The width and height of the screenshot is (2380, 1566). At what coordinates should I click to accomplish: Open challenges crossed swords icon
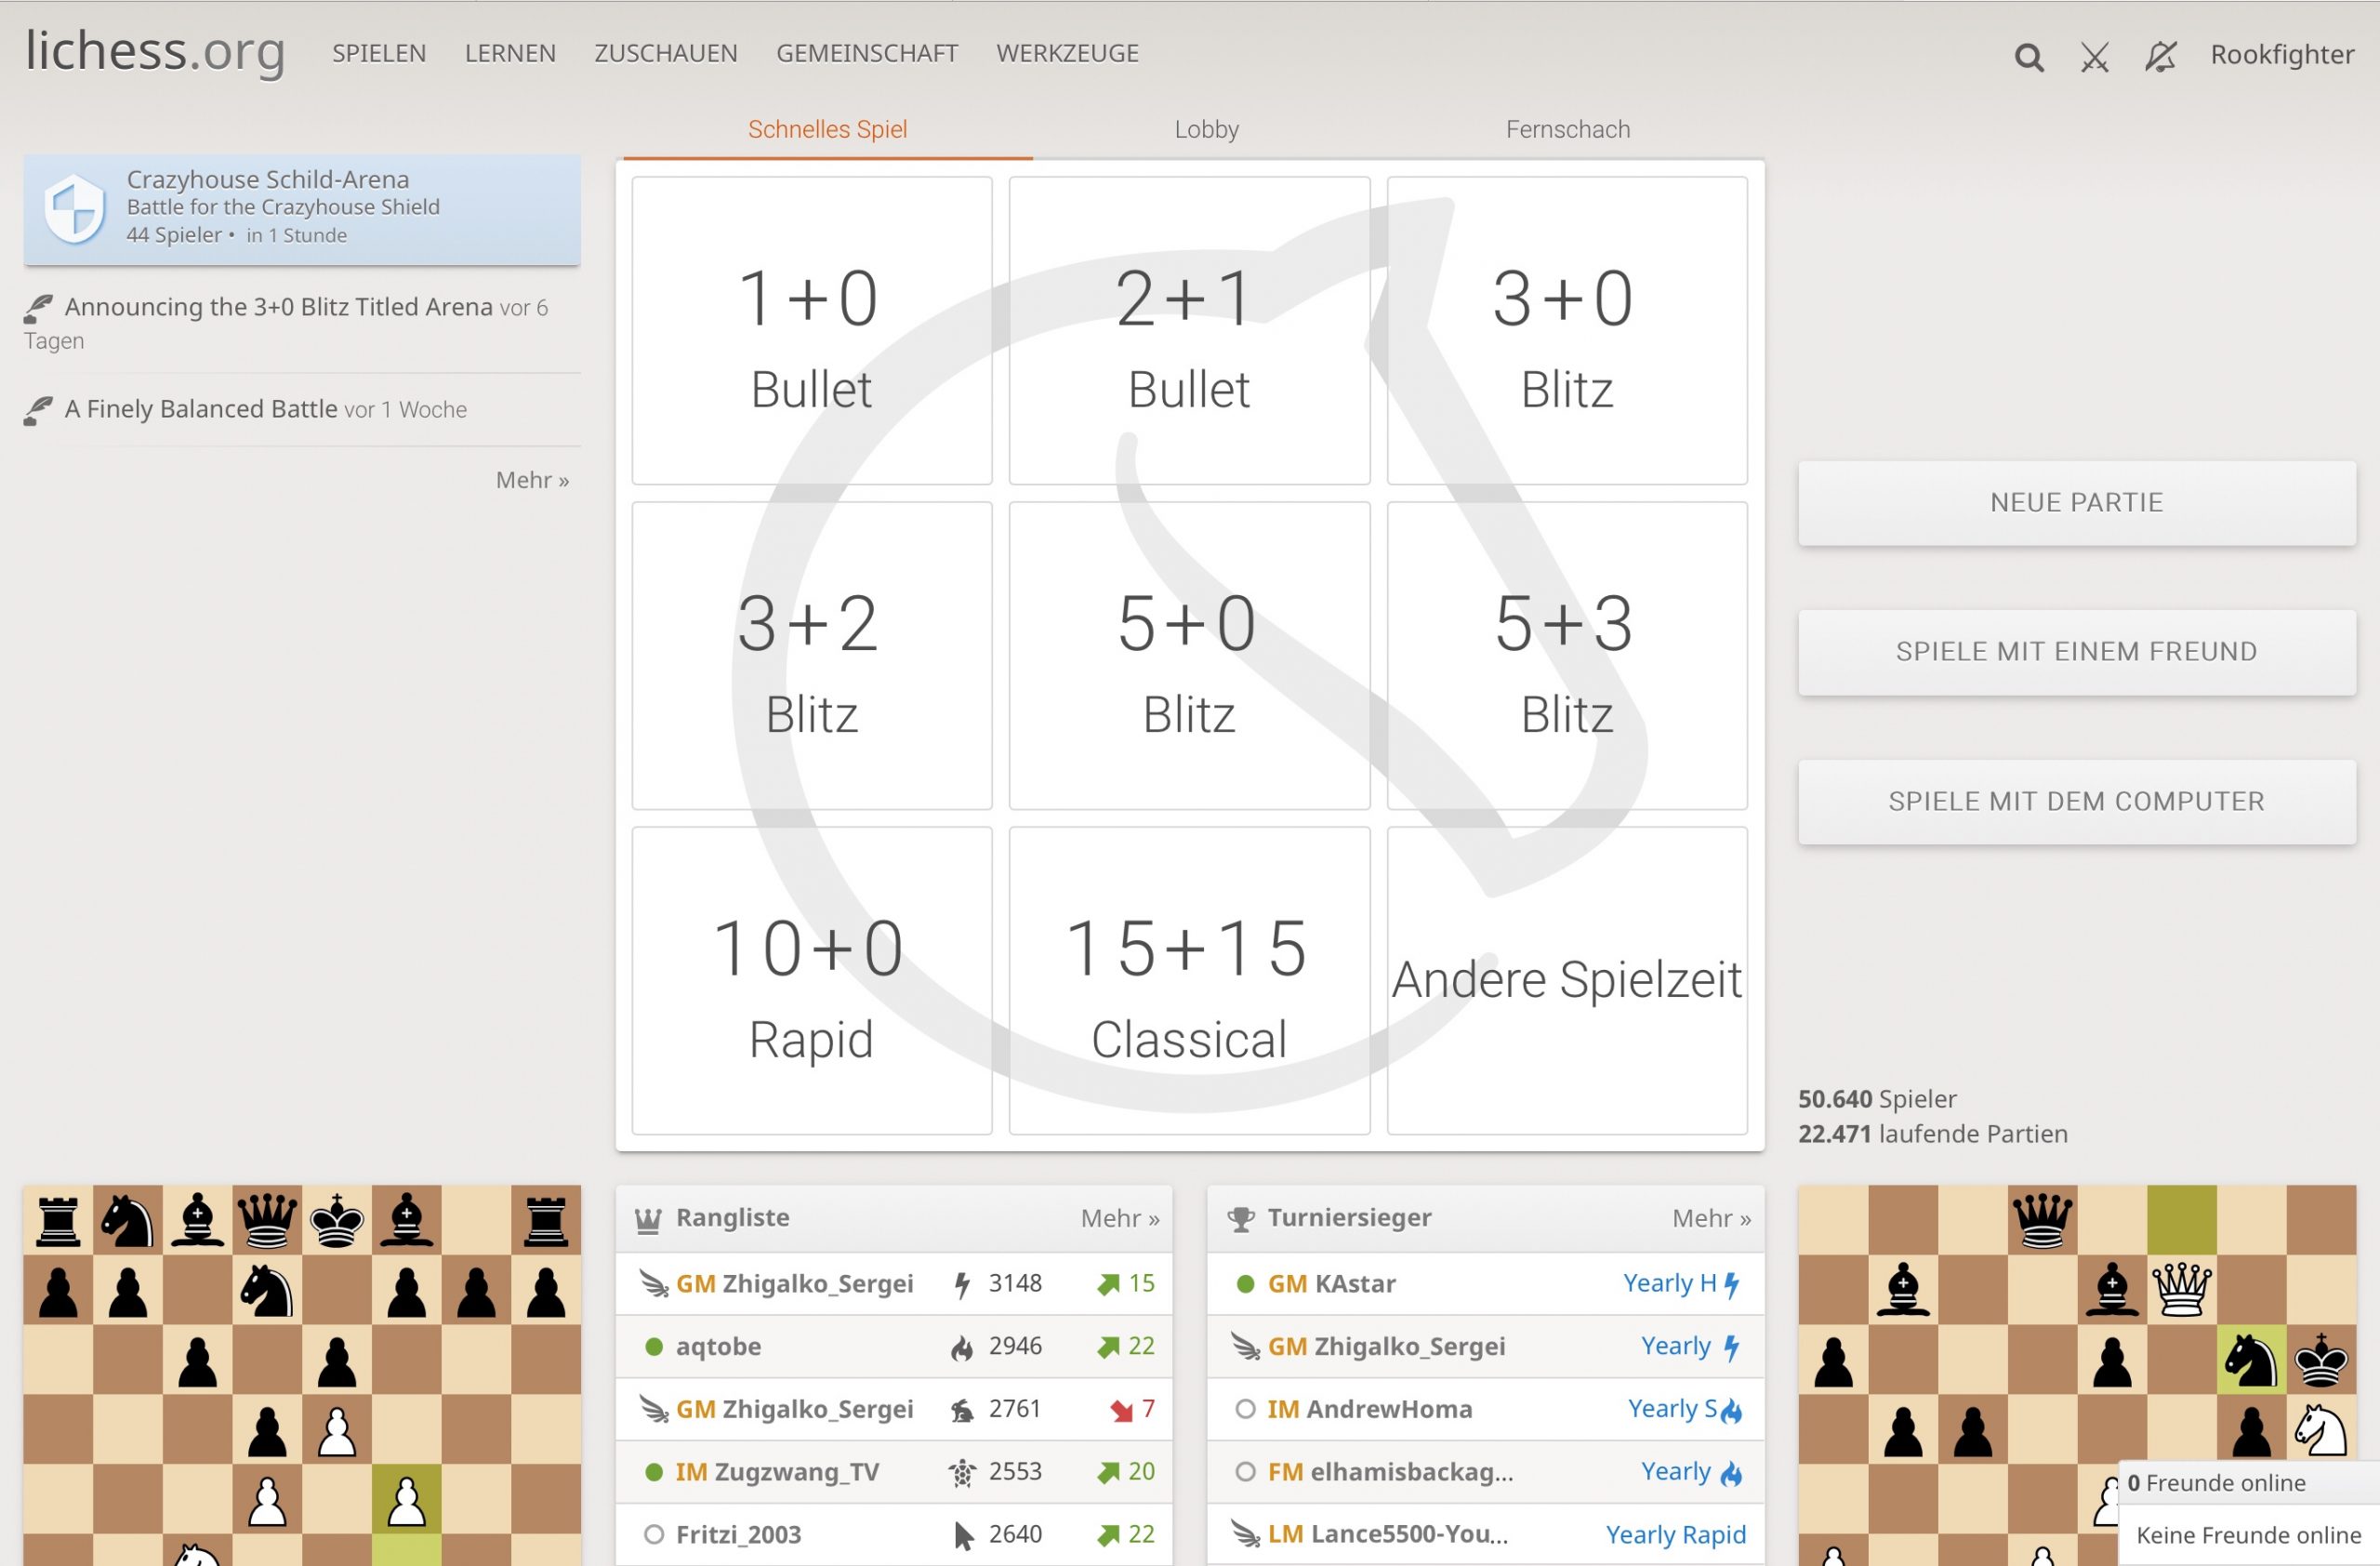(2094, 57)
